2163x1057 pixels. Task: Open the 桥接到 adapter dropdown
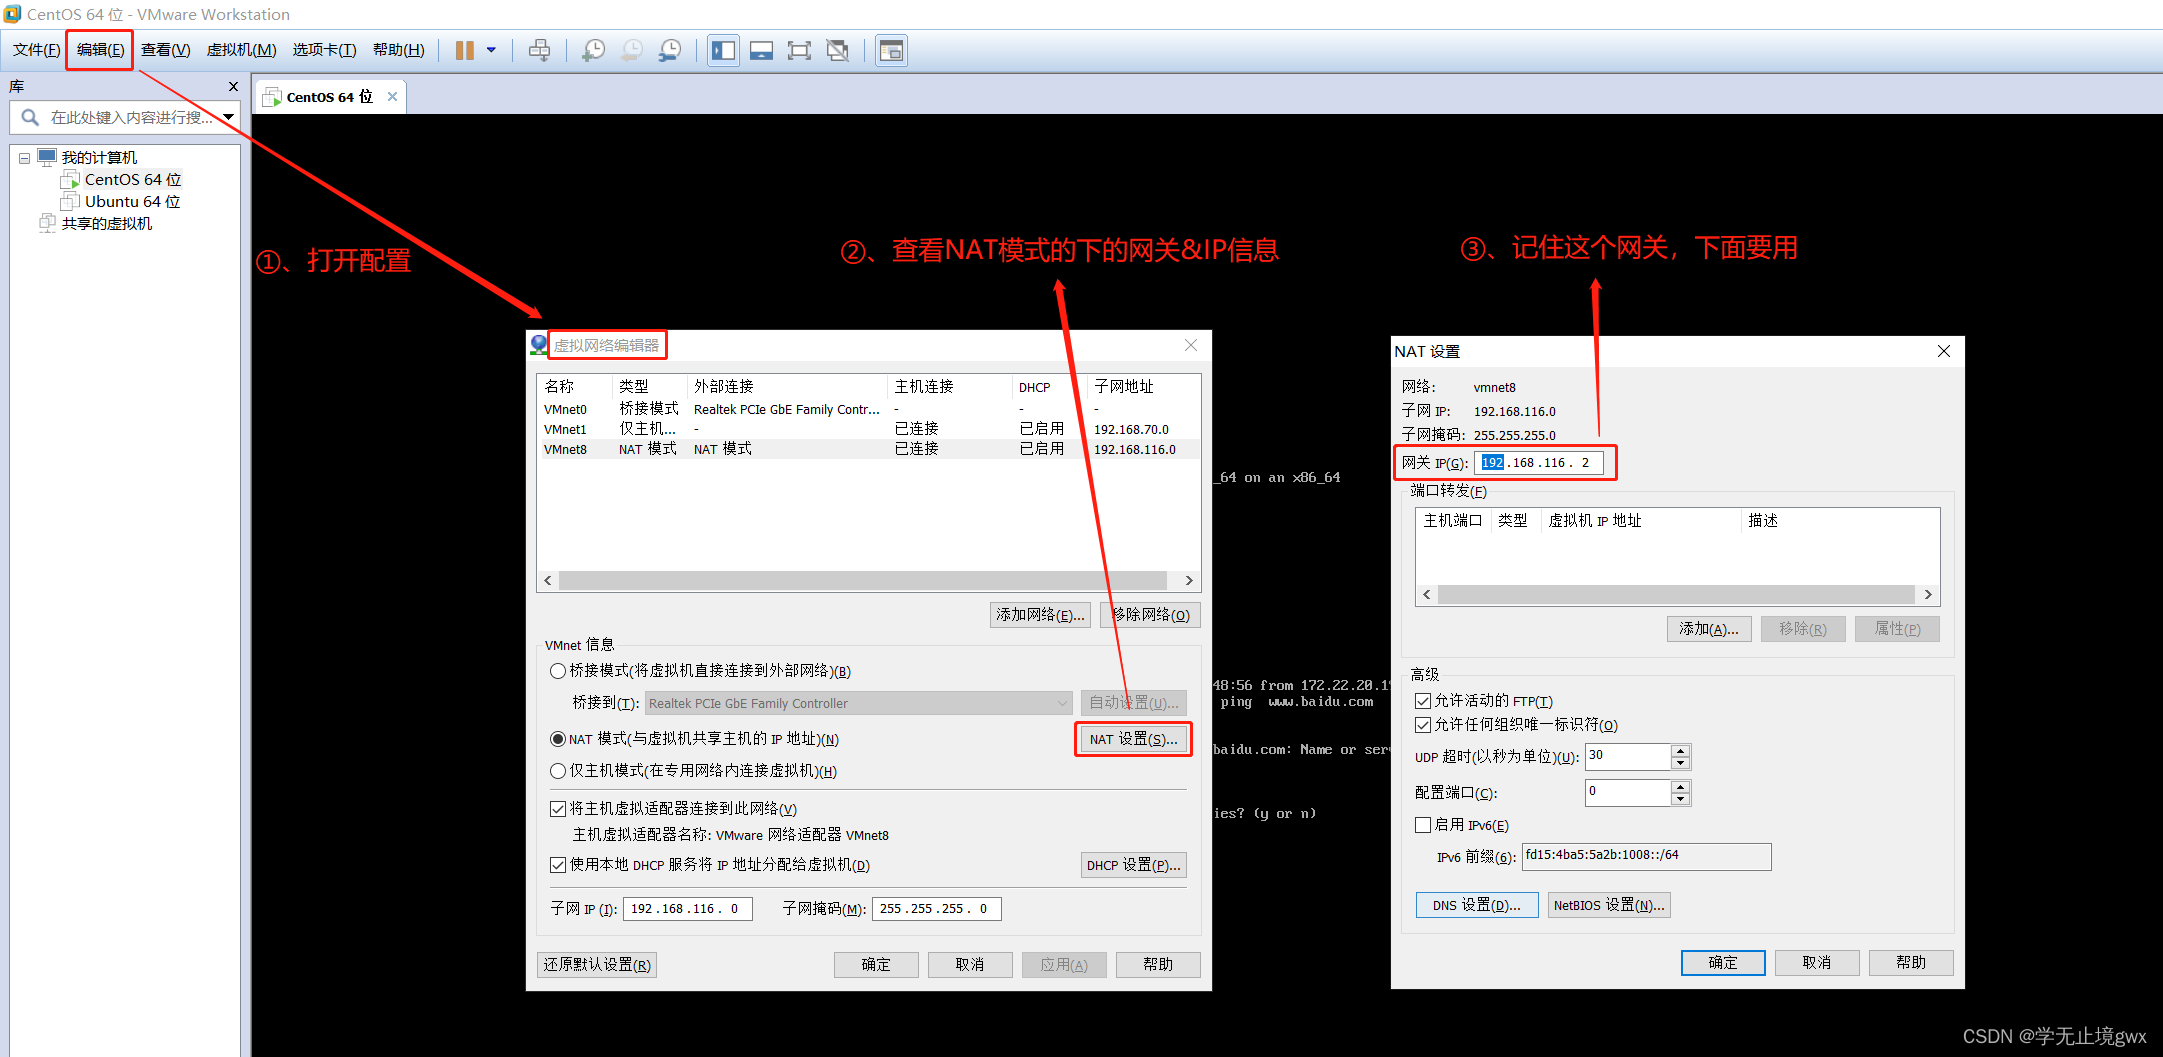[858, 703]
